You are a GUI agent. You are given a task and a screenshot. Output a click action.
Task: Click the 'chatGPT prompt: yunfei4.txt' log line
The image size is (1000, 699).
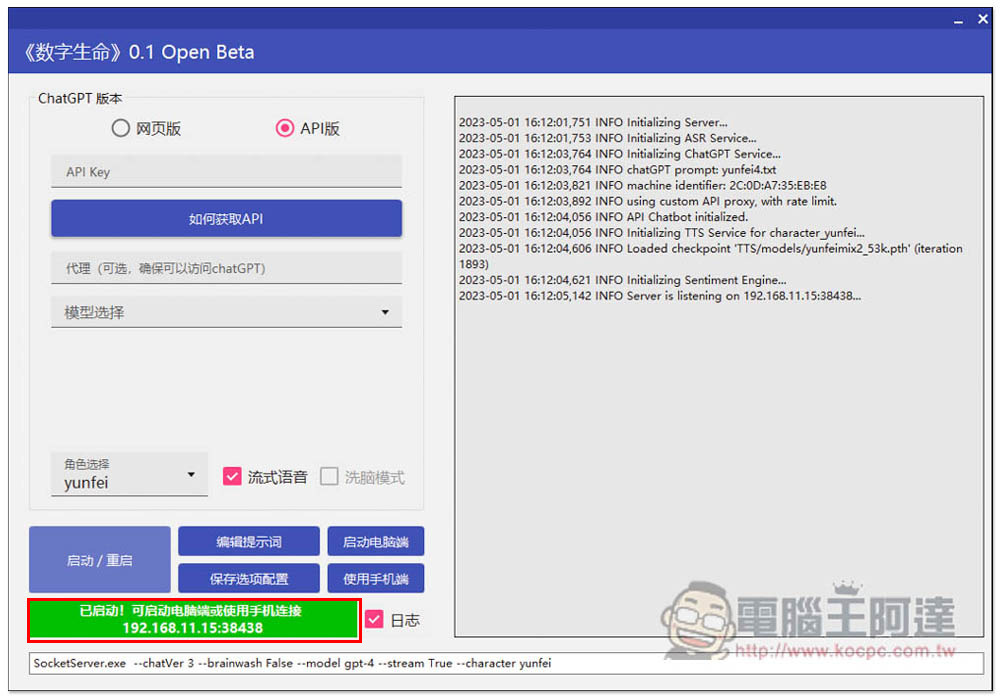617,170
